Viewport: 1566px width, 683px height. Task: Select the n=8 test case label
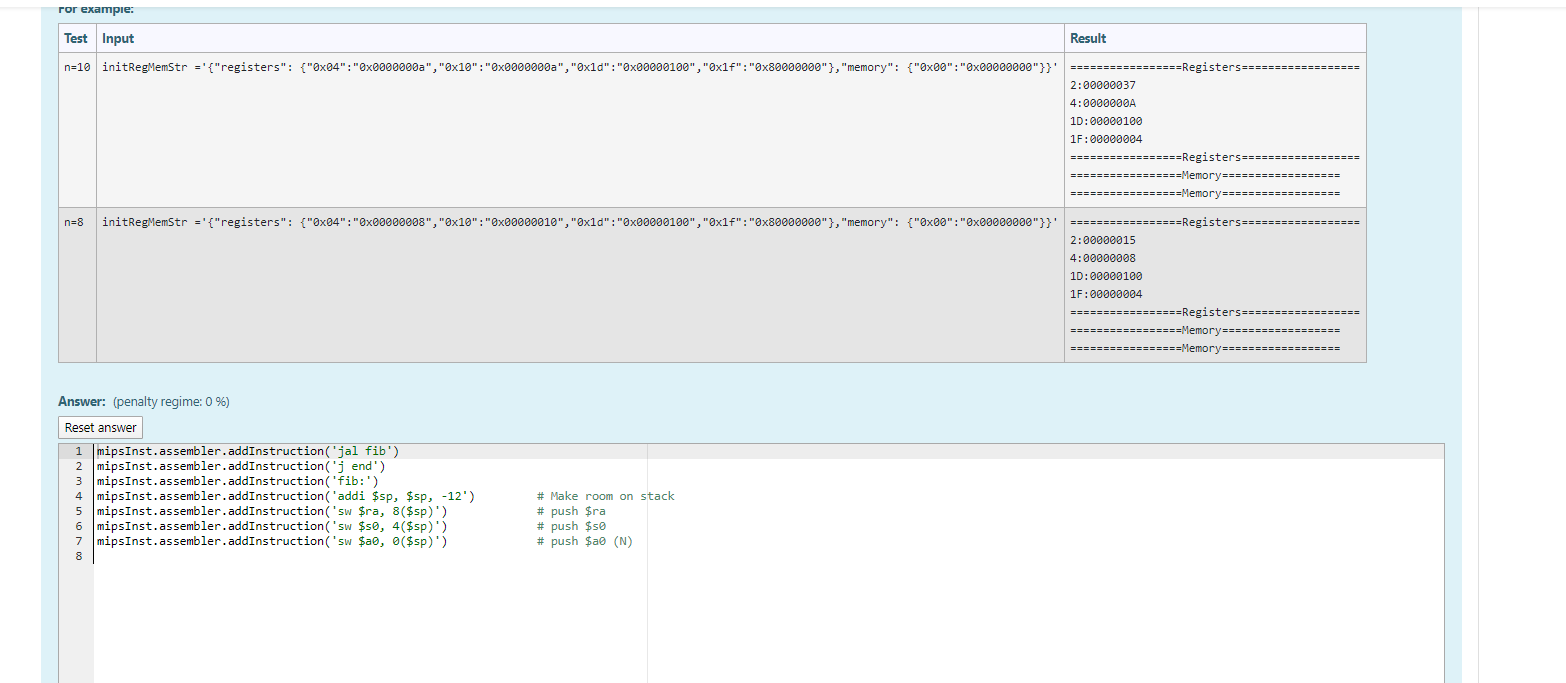[74, 221]
